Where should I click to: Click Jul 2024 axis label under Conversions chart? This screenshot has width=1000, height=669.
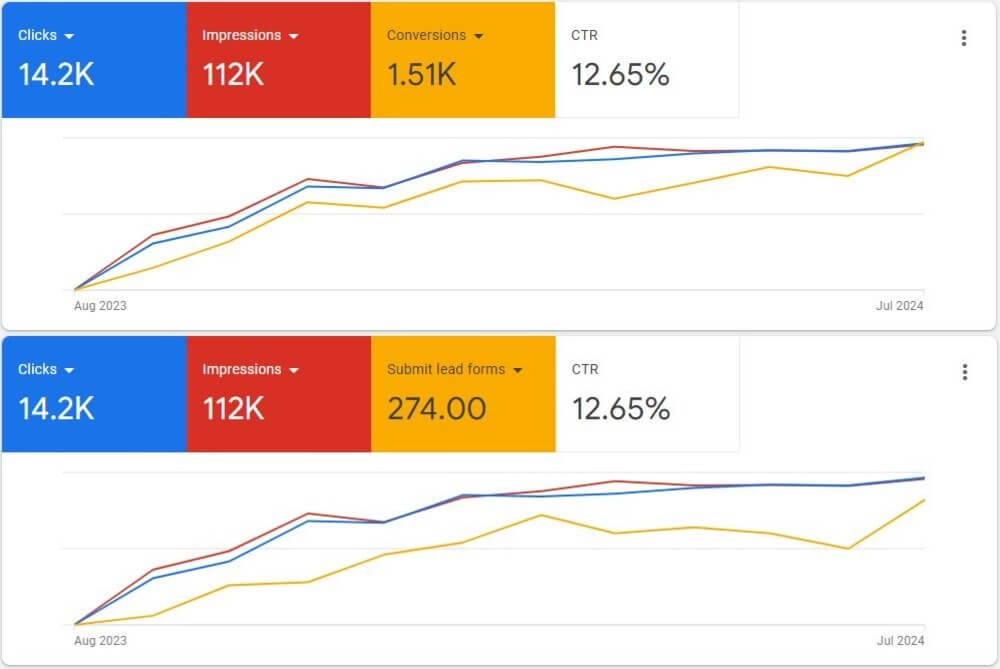(898, 306)
